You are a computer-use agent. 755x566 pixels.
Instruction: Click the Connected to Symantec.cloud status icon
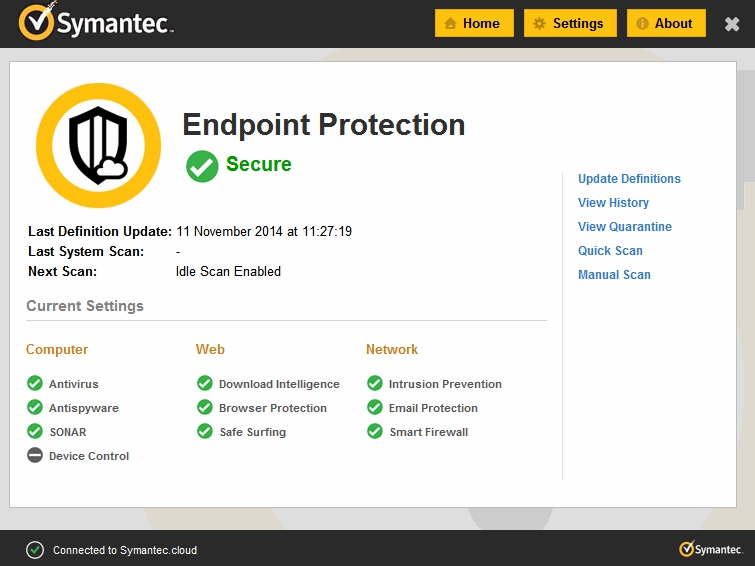click(x=35, y=550)
